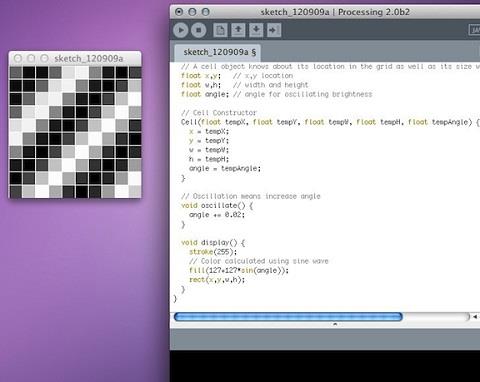Zoom the sketch_120909a output window

(44, 58)
